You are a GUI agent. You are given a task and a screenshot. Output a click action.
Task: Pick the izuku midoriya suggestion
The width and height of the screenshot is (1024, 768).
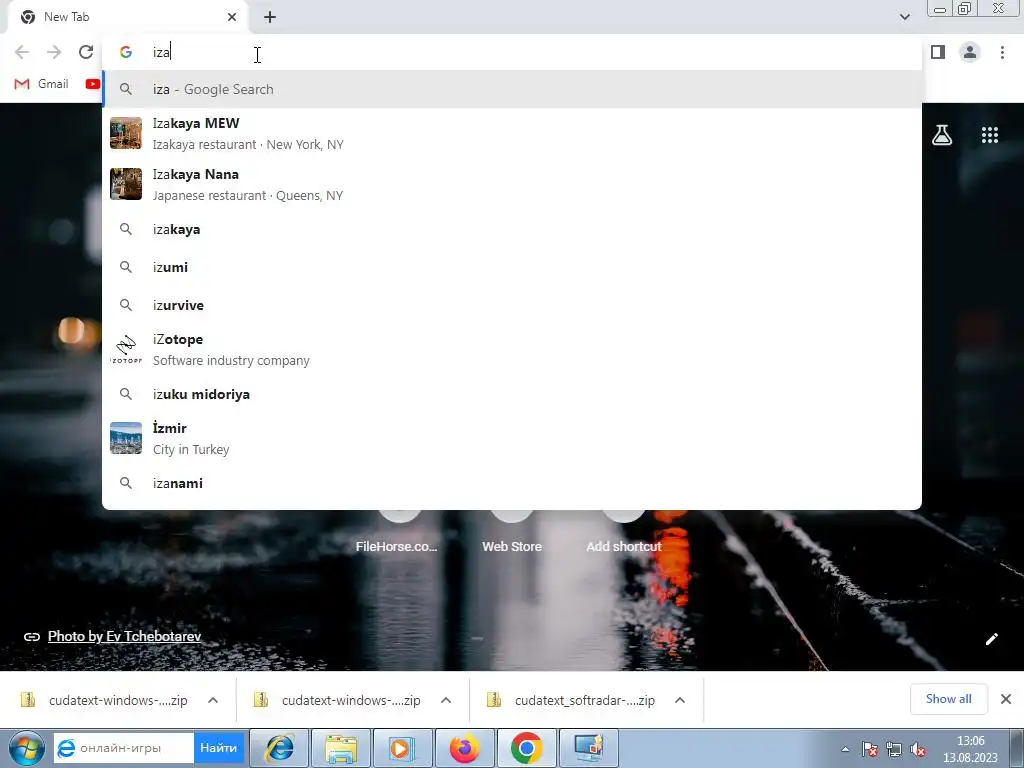click(x=512, y=394)
